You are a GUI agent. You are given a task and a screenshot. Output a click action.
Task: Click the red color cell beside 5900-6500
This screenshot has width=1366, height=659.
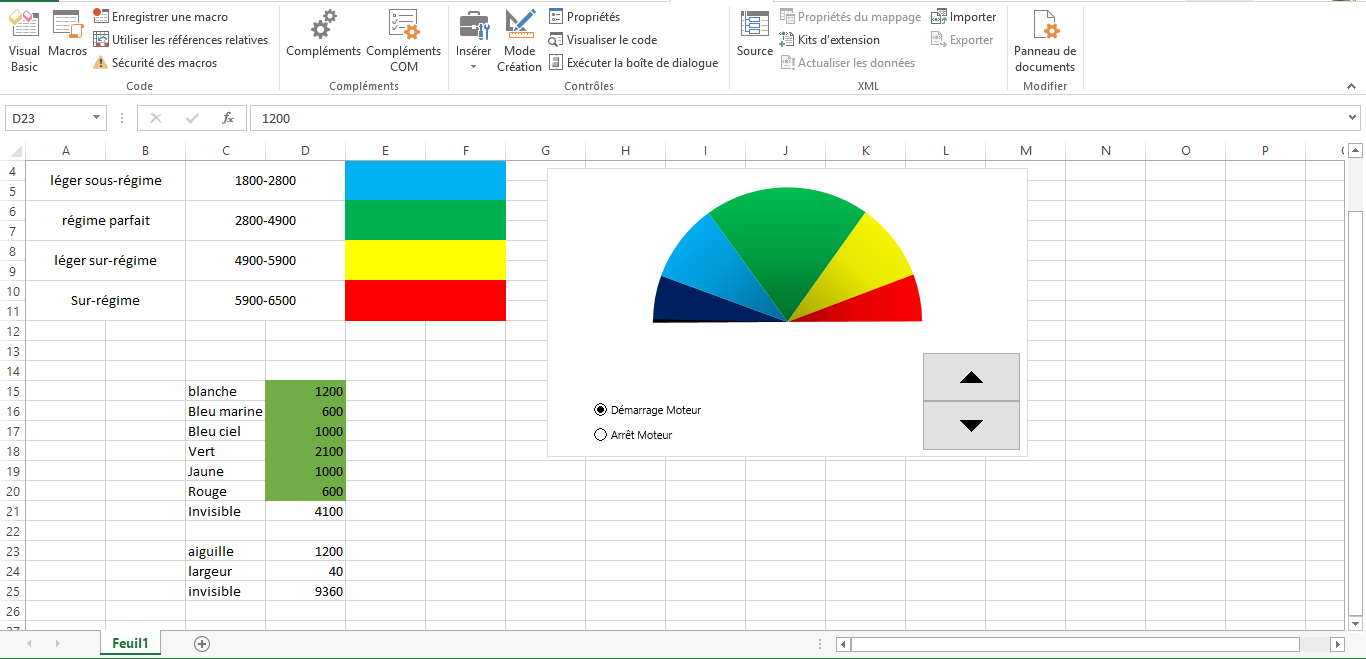pos(425,300)
